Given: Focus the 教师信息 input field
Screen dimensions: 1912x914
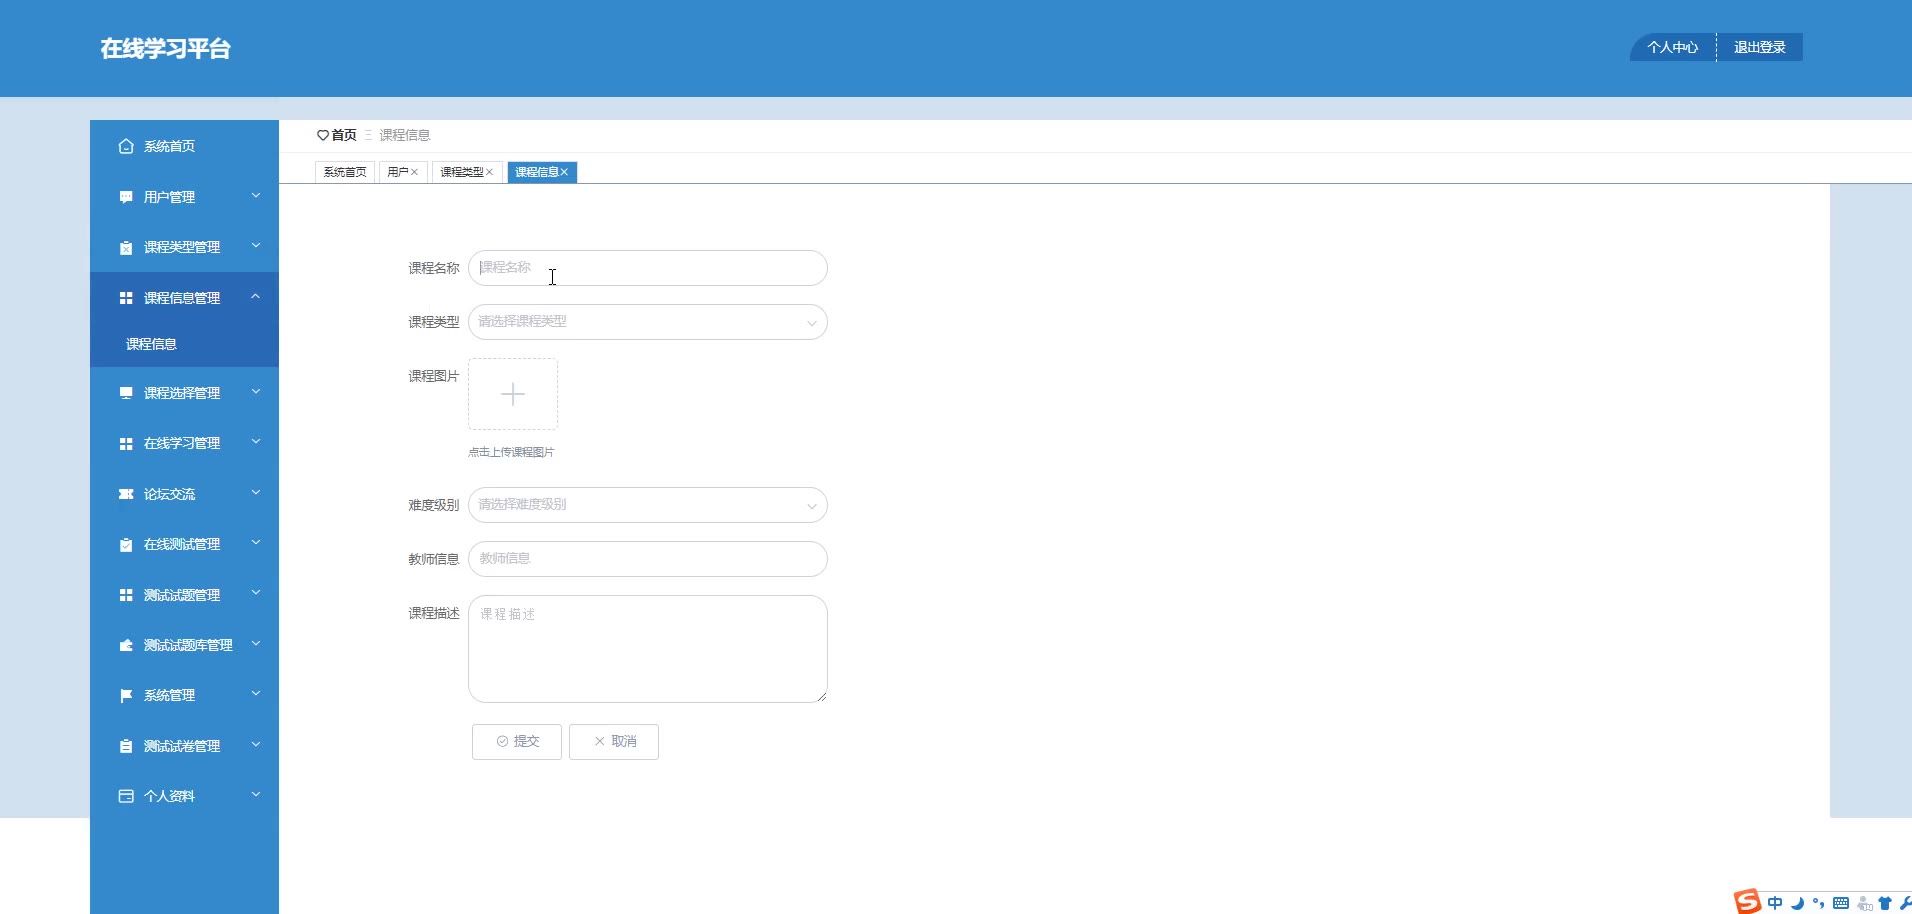Looking at the screenshot, I should pos(648,559).
